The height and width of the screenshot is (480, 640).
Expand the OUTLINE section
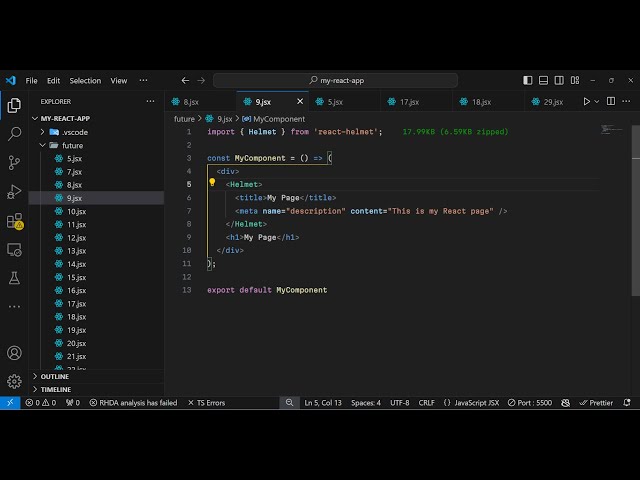tap(55, 376)
